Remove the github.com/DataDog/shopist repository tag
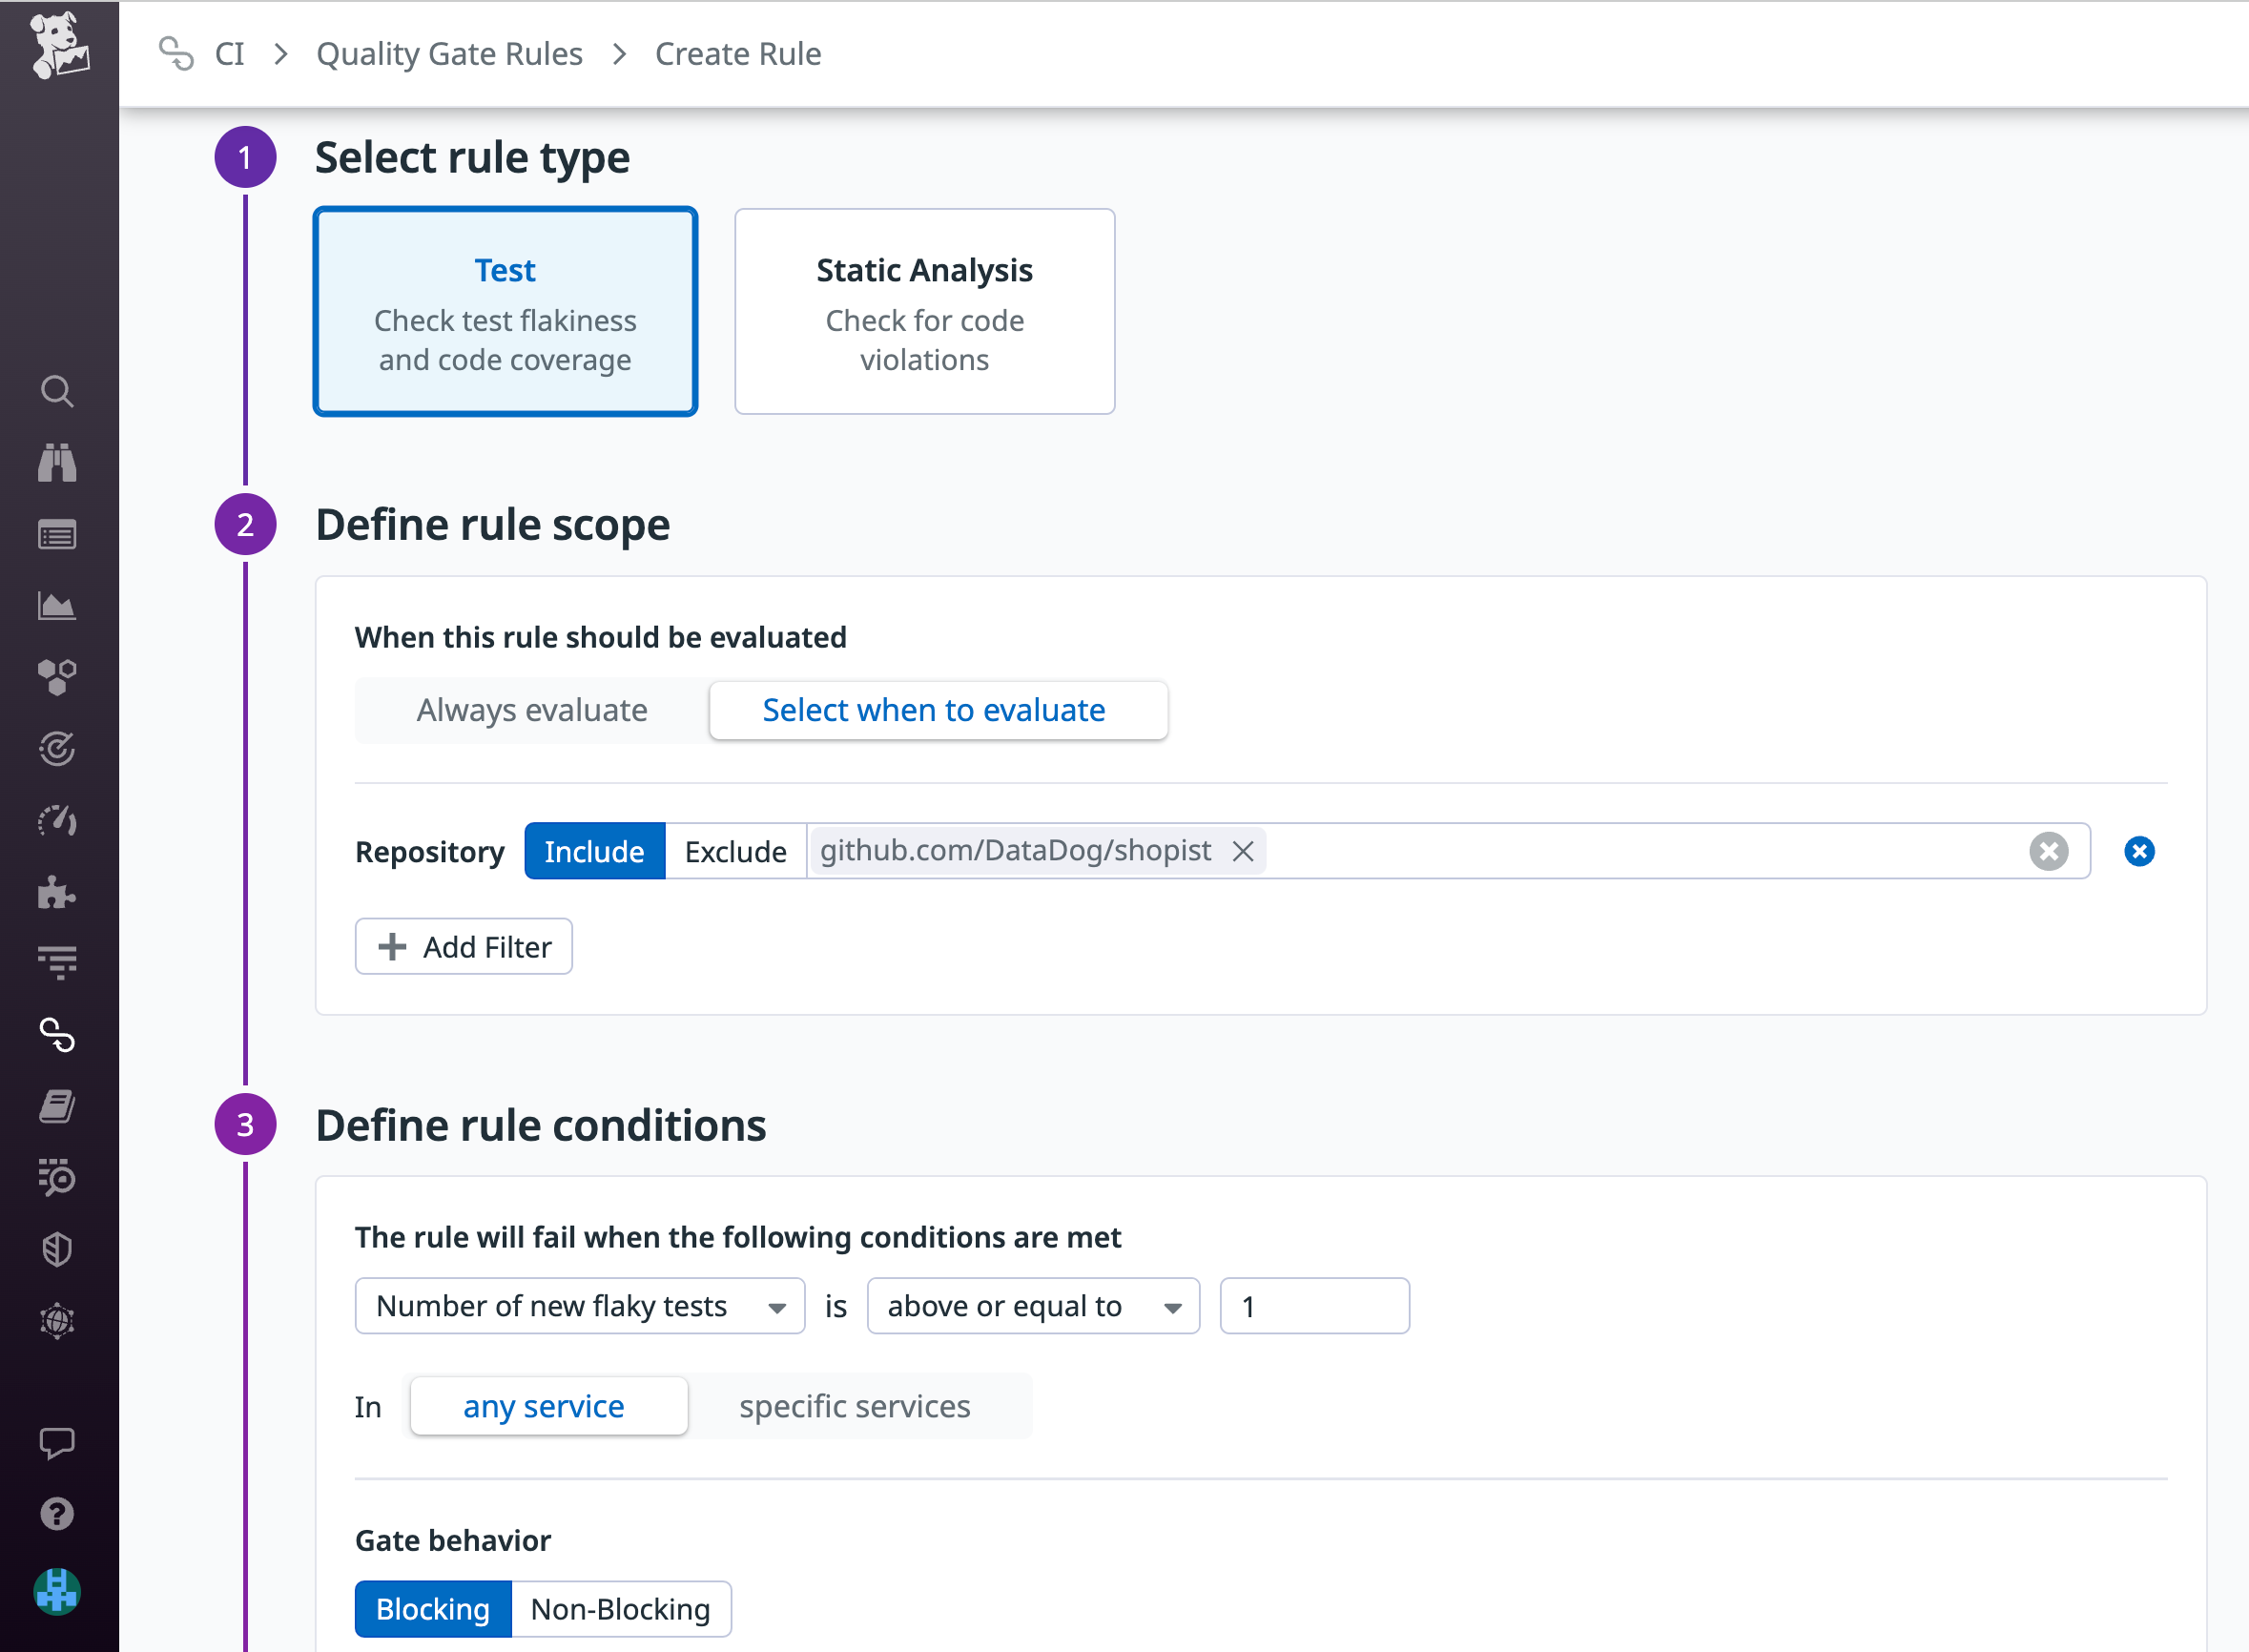 [x=1244, y=851]
